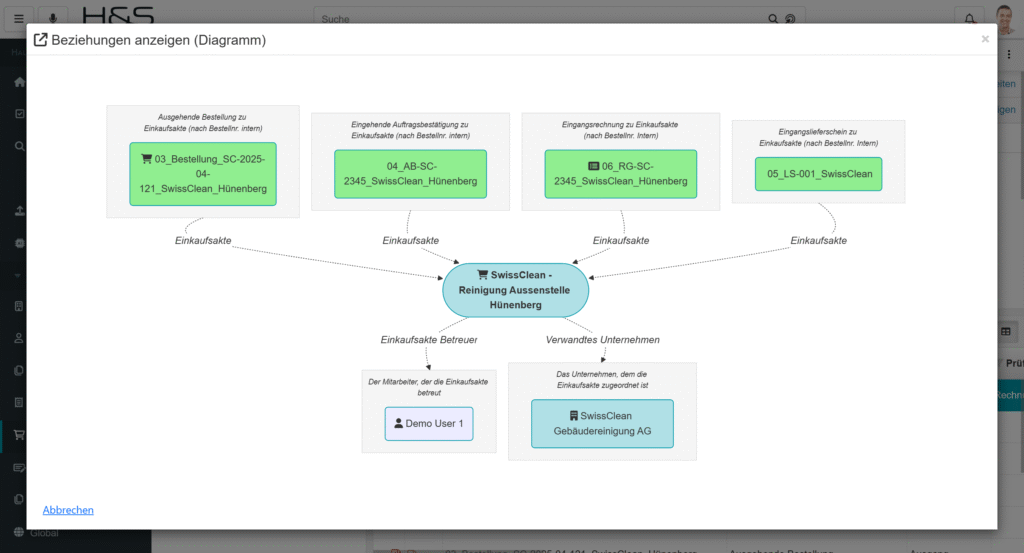Click the upload icon in background sidebar
Image resolution: width=1024 pixels, height=553 pixels.
20,210
